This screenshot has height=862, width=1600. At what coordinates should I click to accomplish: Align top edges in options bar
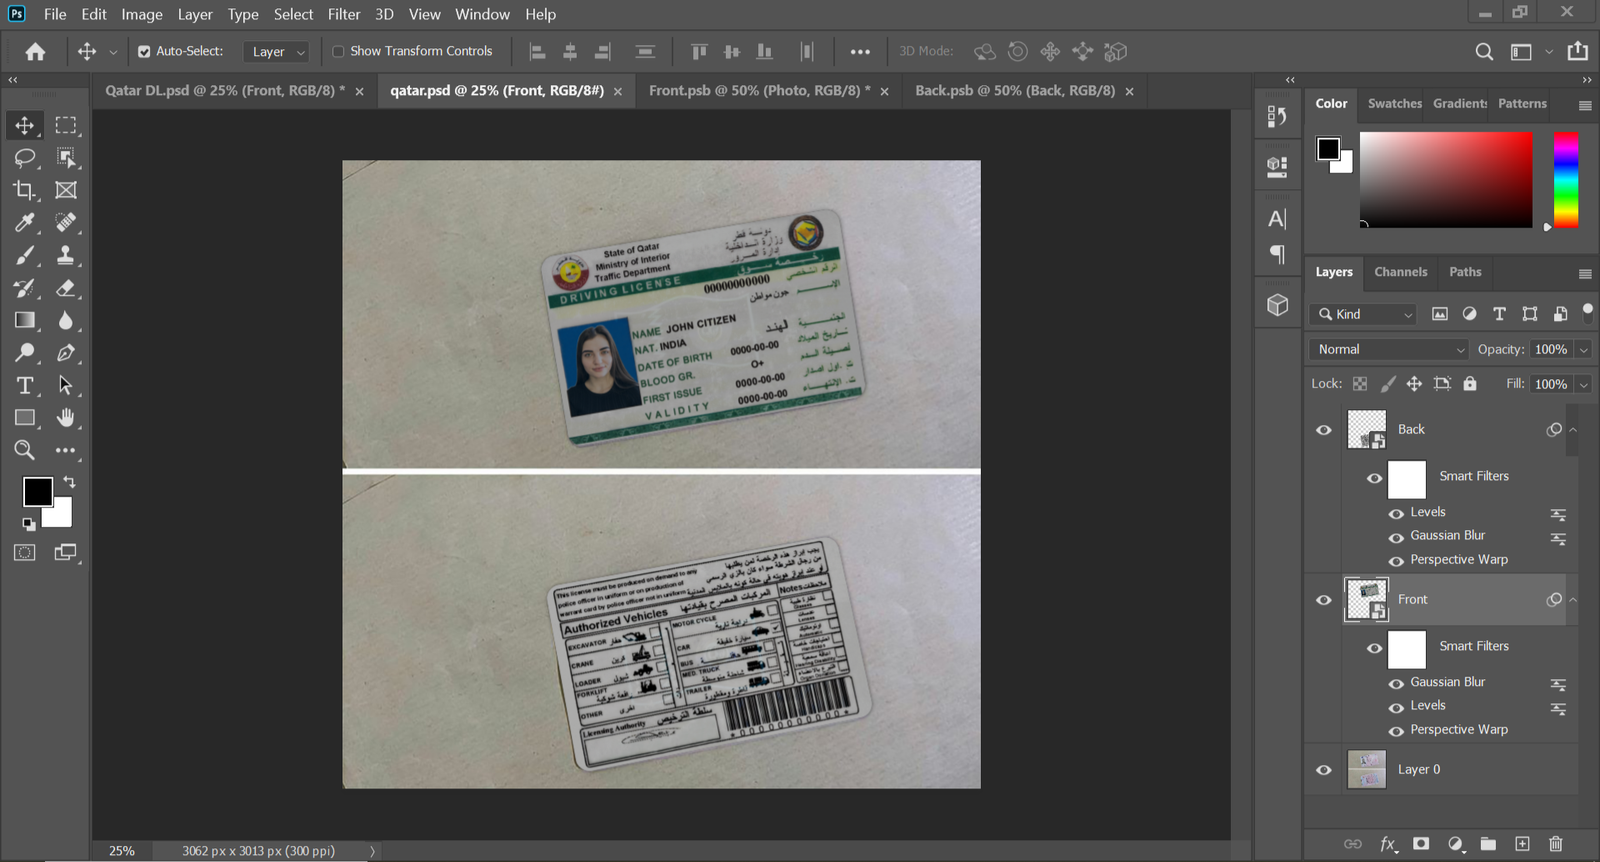coord(699,51)
